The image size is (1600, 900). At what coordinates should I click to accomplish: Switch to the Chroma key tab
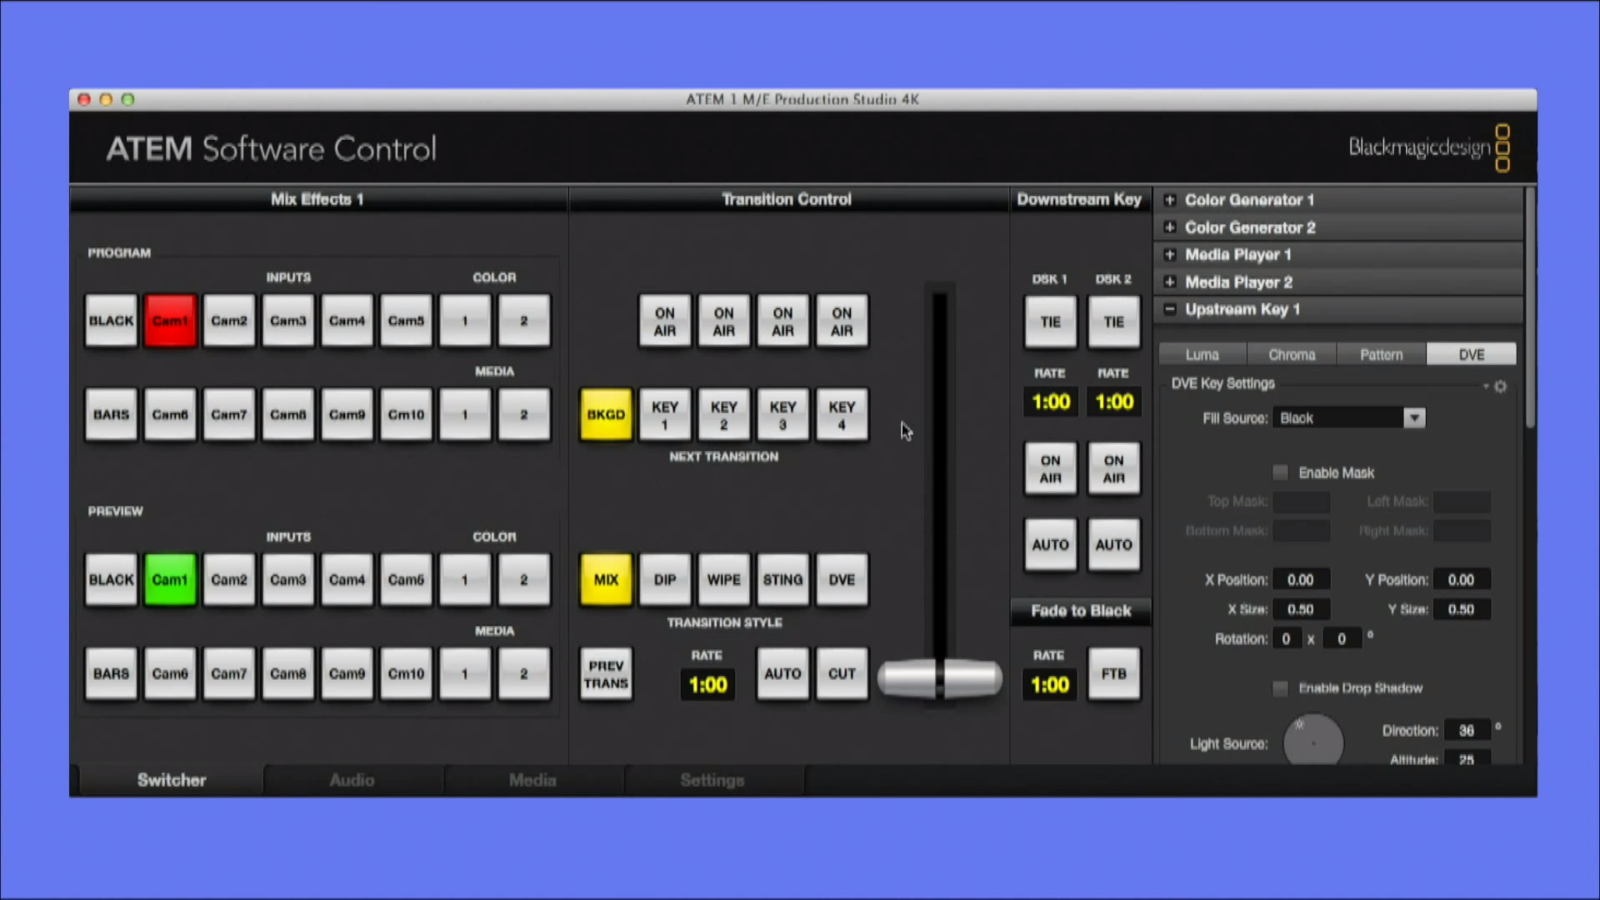[1292, 355]
